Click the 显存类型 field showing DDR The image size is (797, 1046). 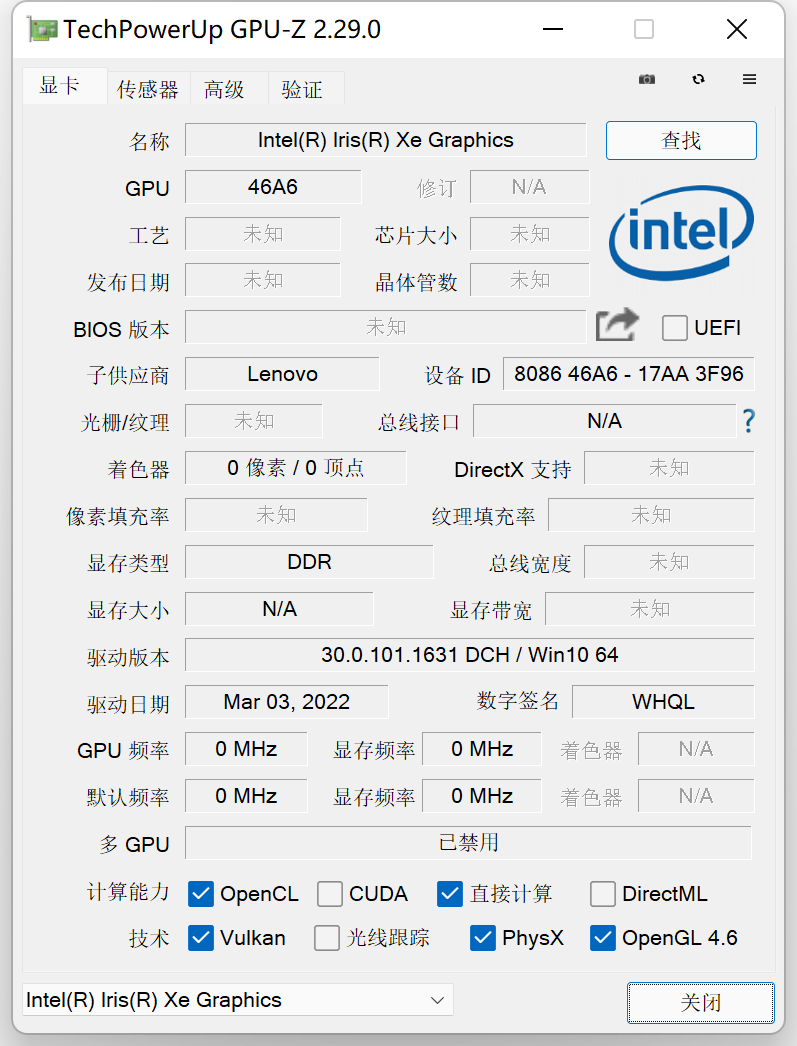coord(309,562)
